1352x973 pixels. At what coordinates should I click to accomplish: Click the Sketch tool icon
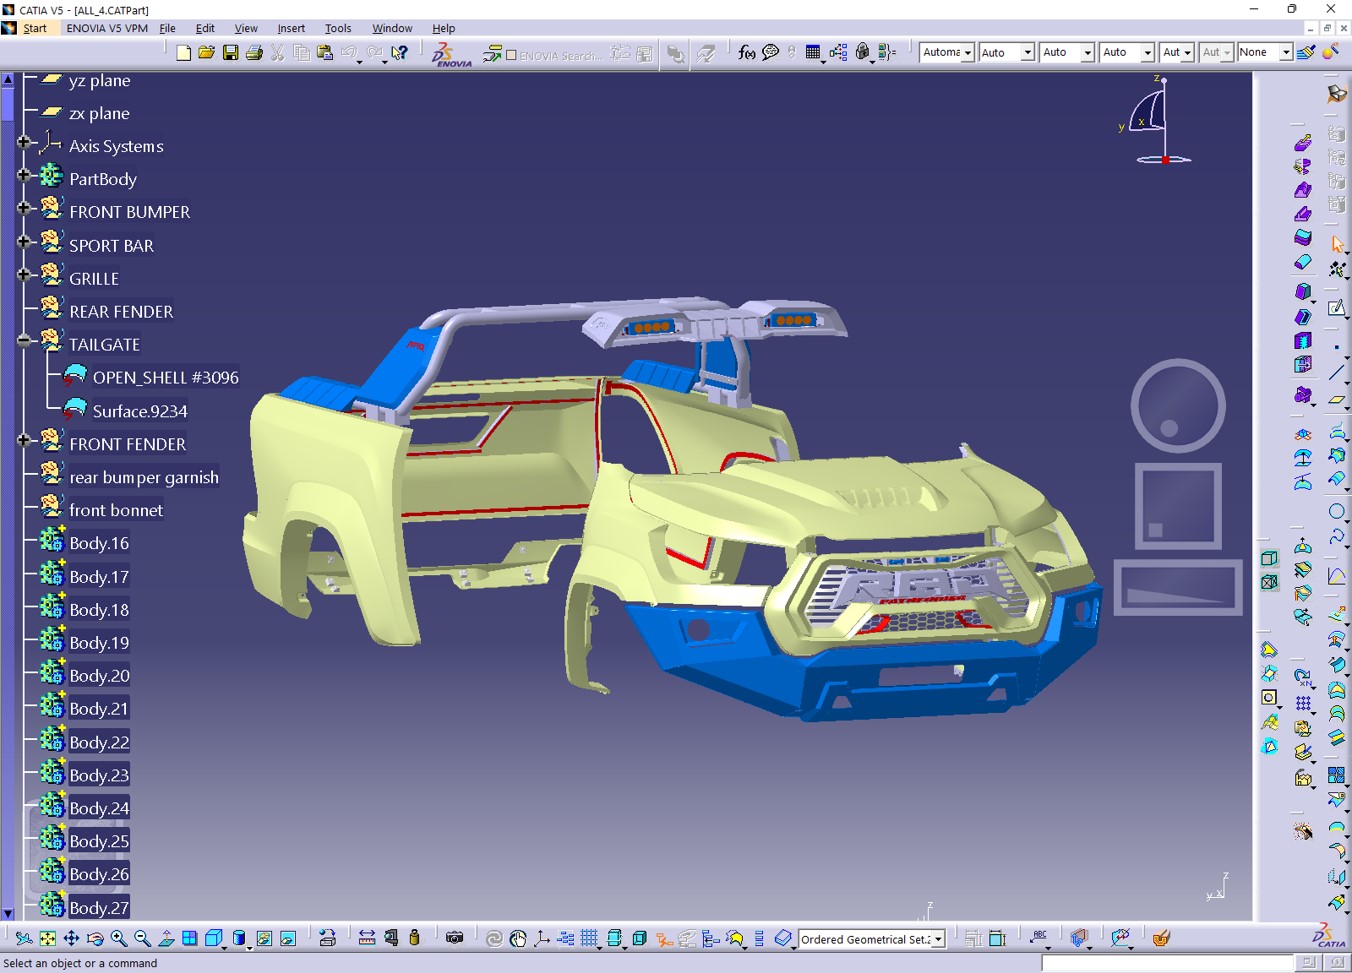pyautogui.click(x=1337, y=308)
